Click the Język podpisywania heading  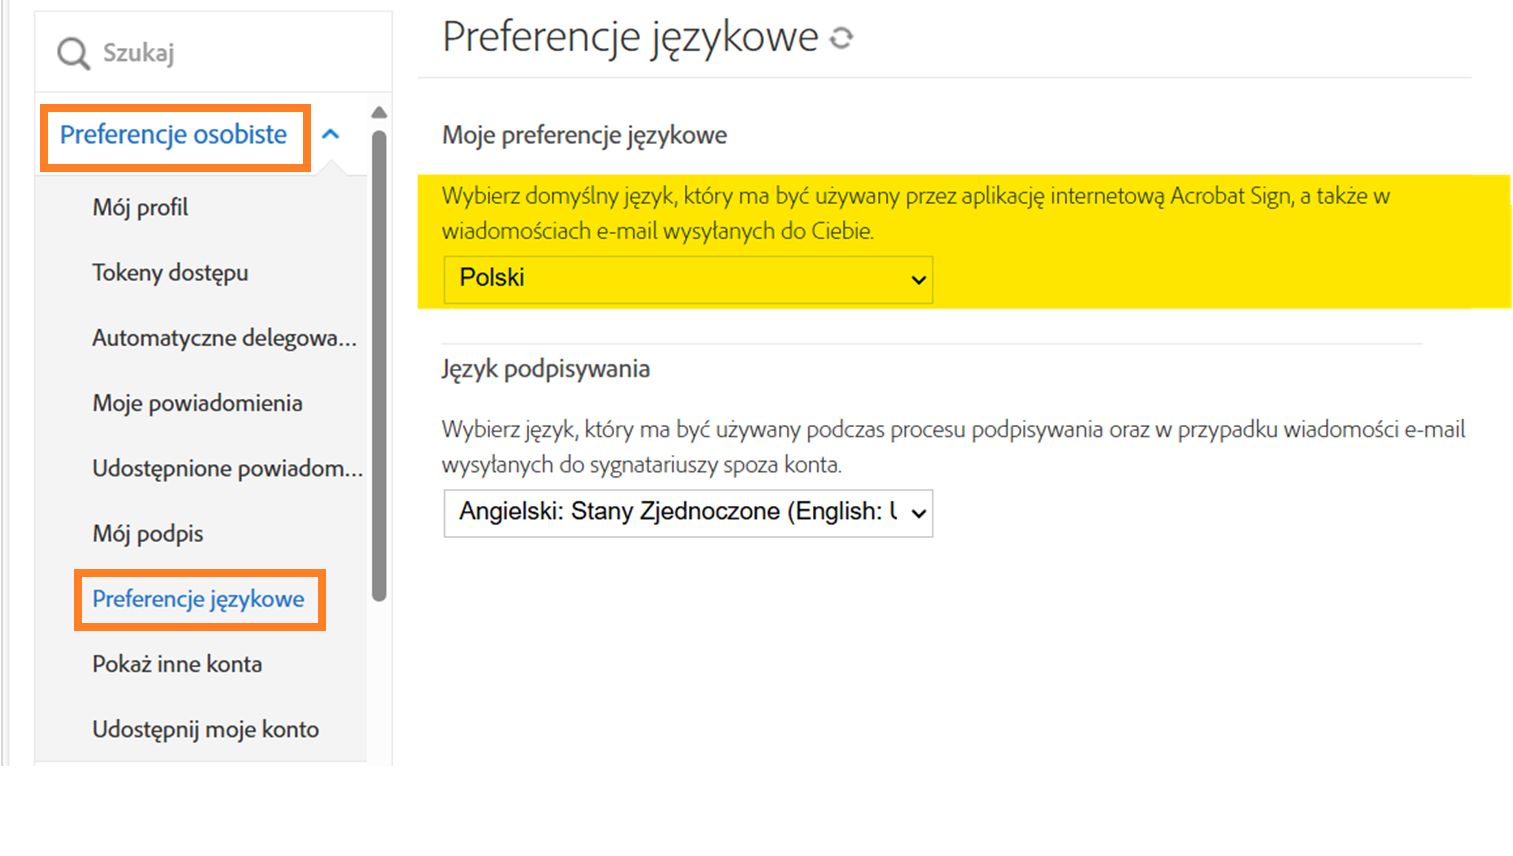click(x=546, y=369)
